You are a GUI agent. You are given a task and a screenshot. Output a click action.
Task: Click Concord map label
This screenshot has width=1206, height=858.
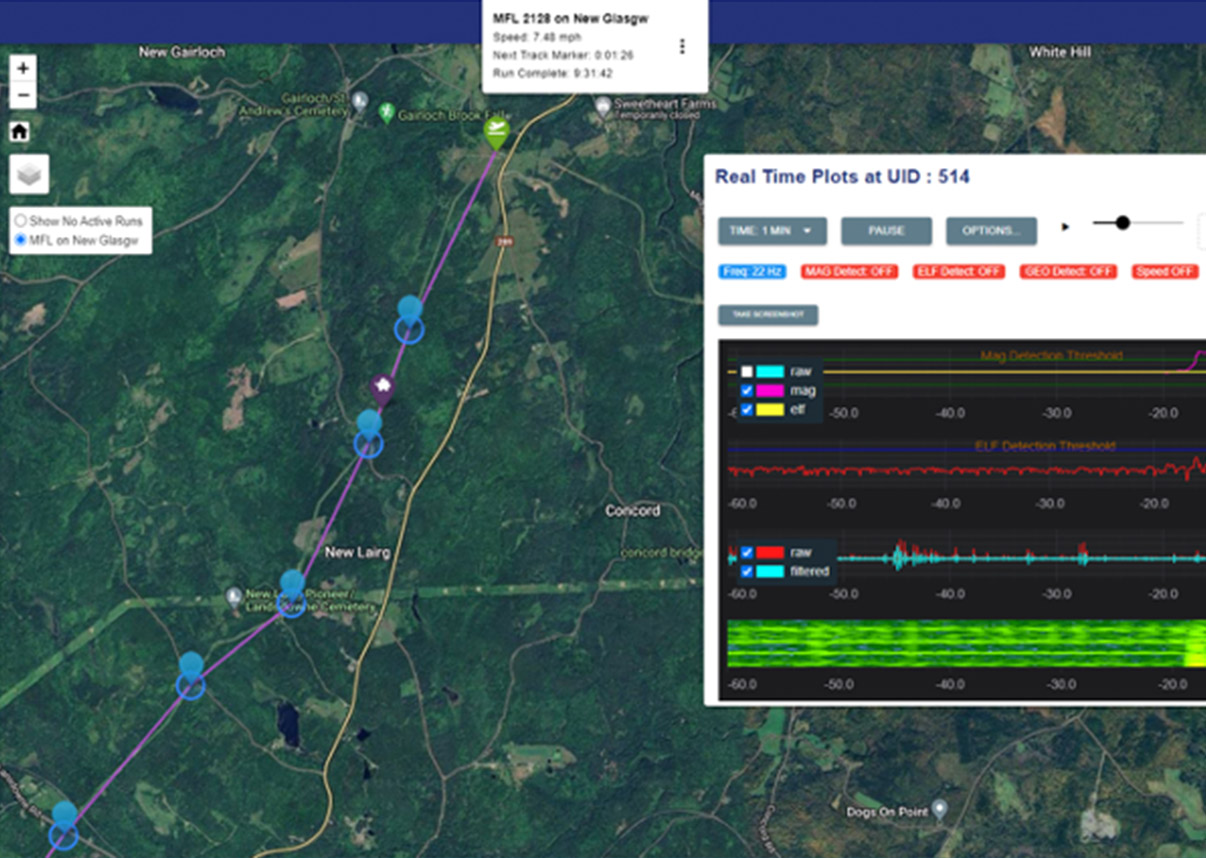[x=633, y=511]
